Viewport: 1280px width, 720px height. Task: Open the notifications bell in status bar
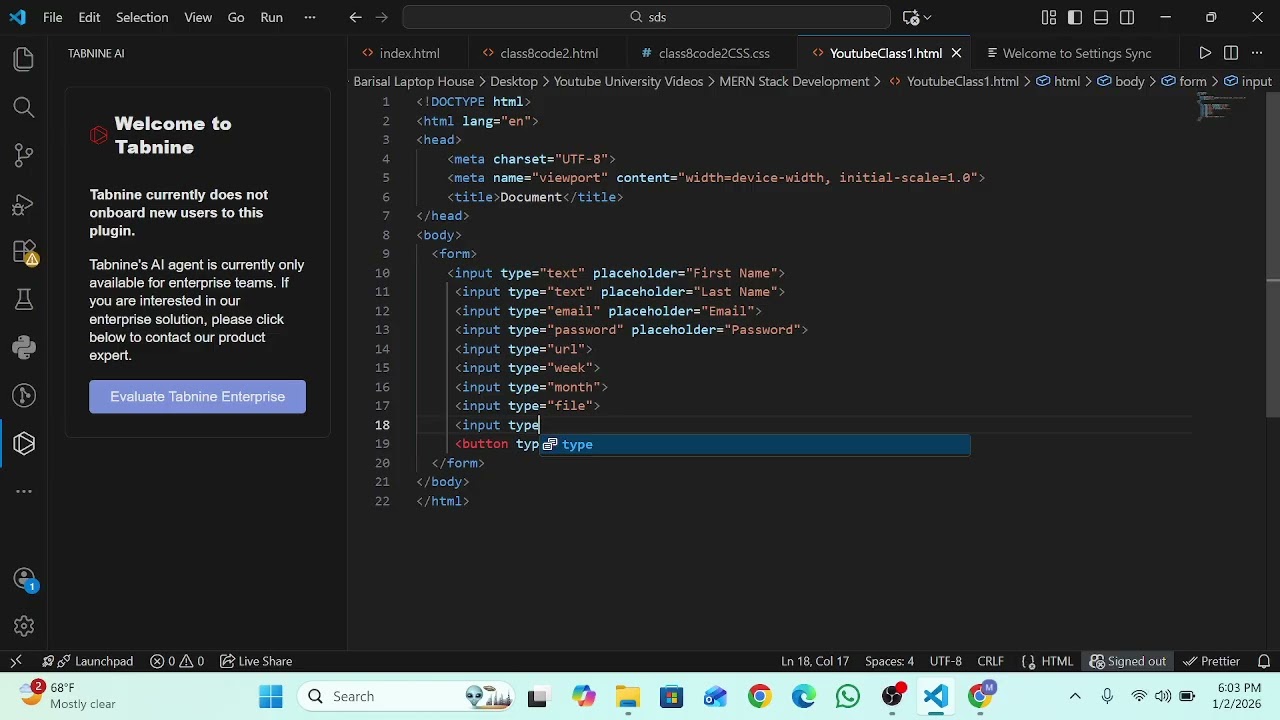point(1262,661)
